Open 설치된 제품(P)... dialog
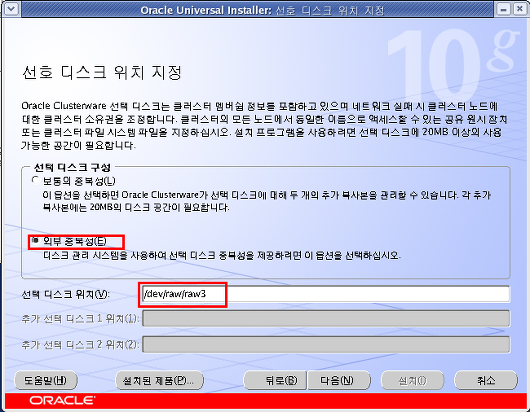This screenshot has height=412, width=530. point(160,381)
